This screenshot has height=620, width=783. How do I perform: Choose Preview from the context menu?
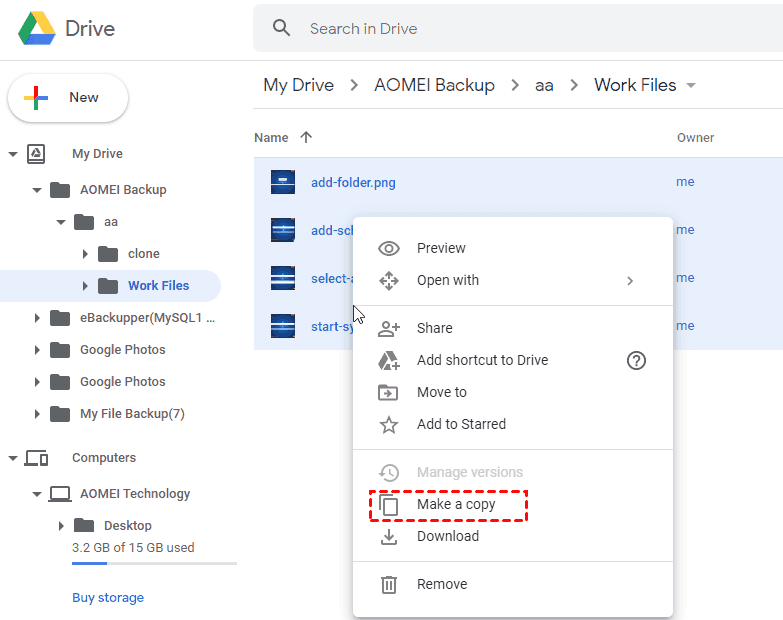(513, 248)
